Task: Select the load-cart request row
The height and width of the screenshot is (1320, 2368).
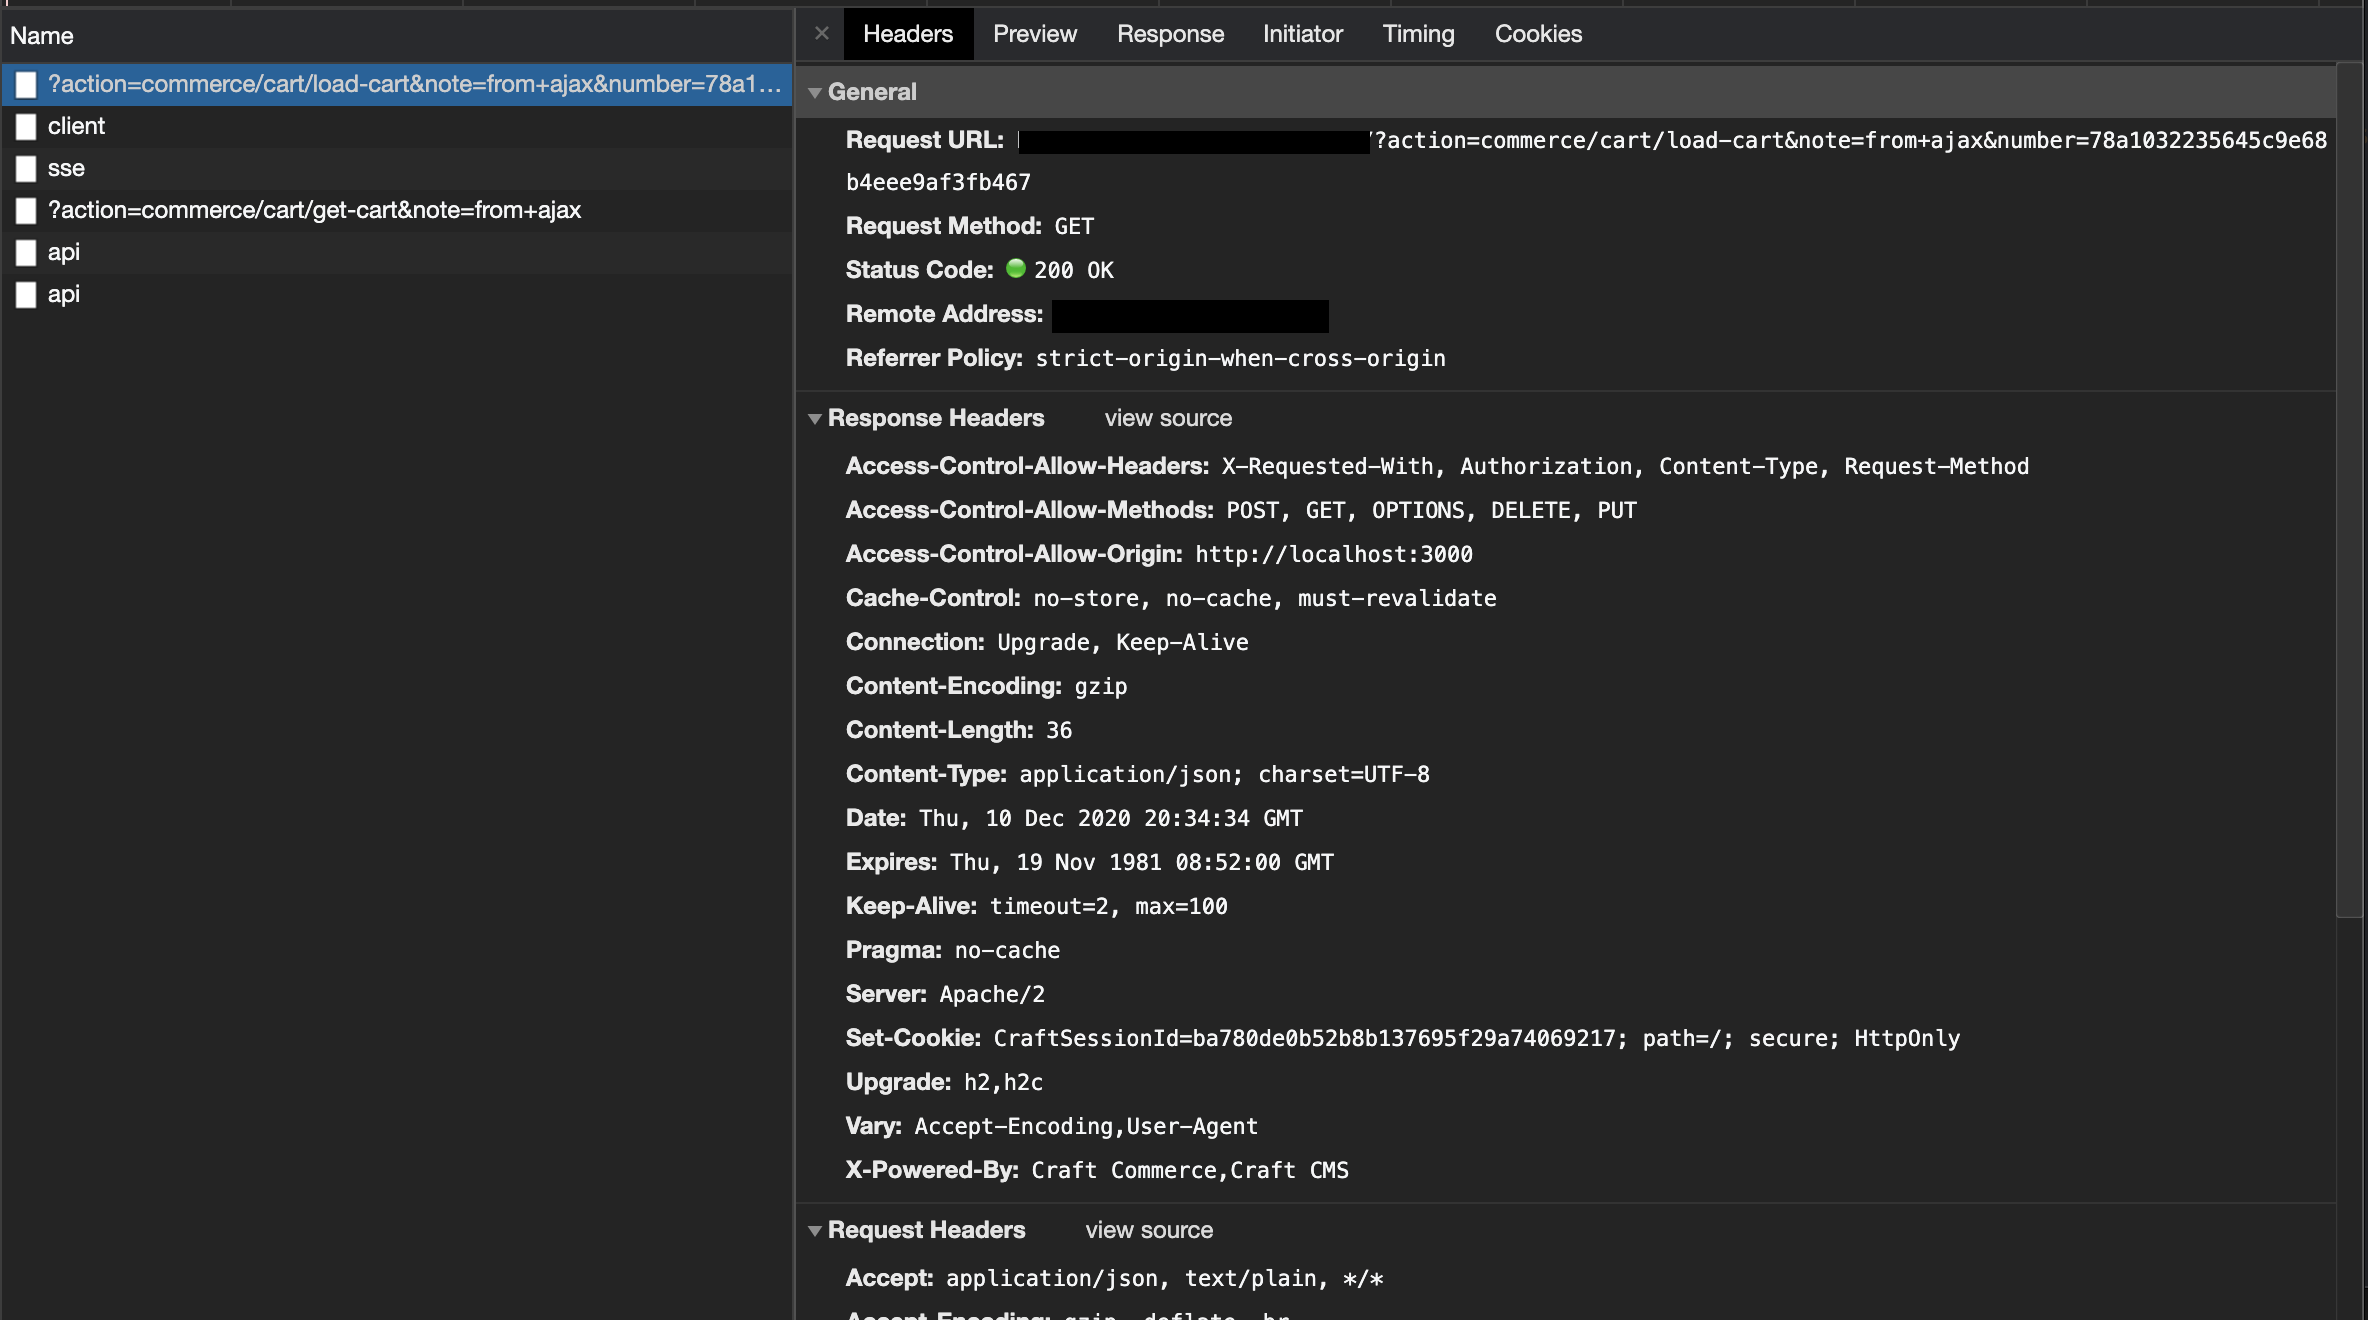Action: tap(397, 84)
